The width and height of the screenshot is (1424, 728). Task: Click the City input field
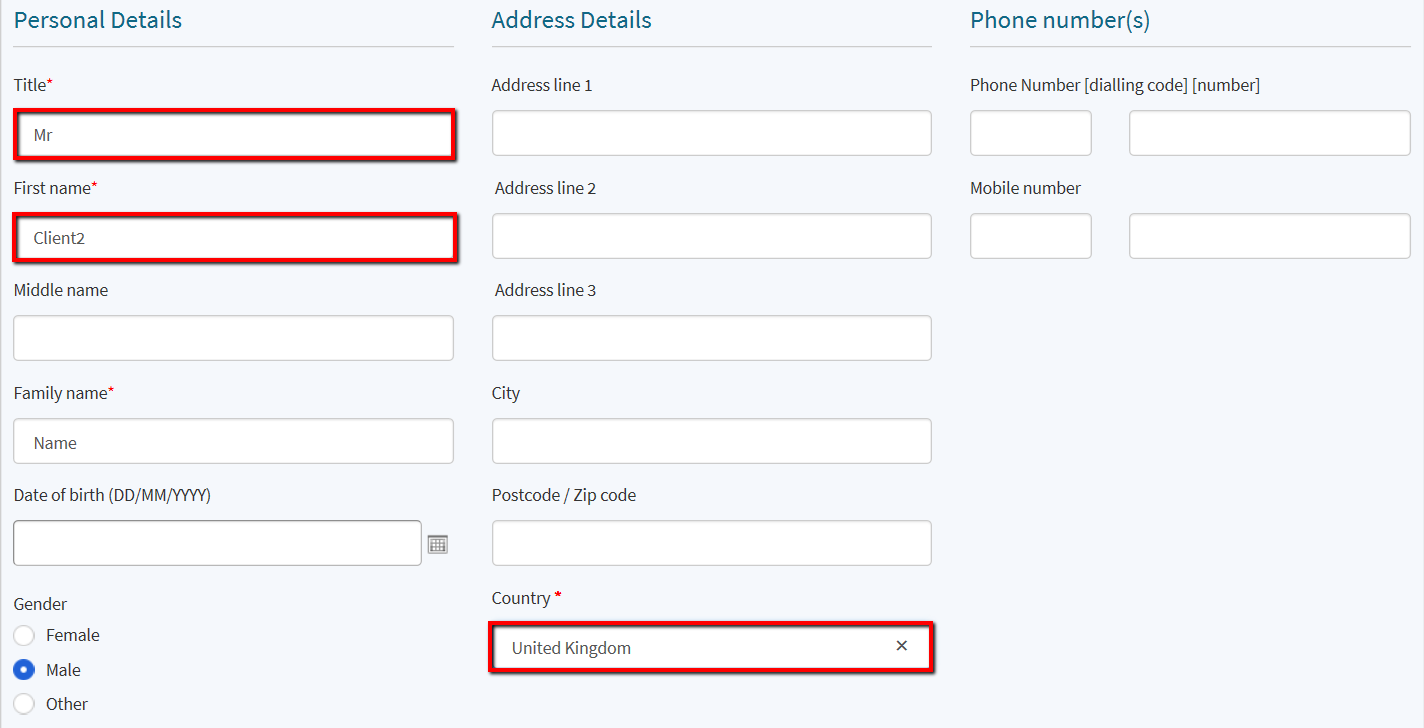click(x=711, y=441)
